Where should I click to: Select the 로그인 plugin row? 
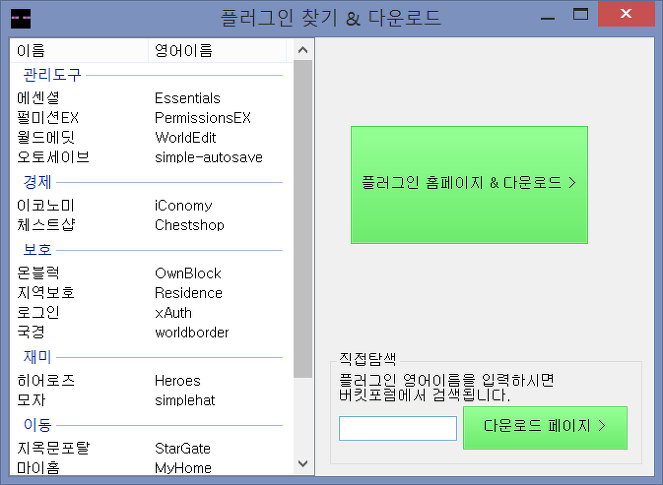[x=151, y=312]
